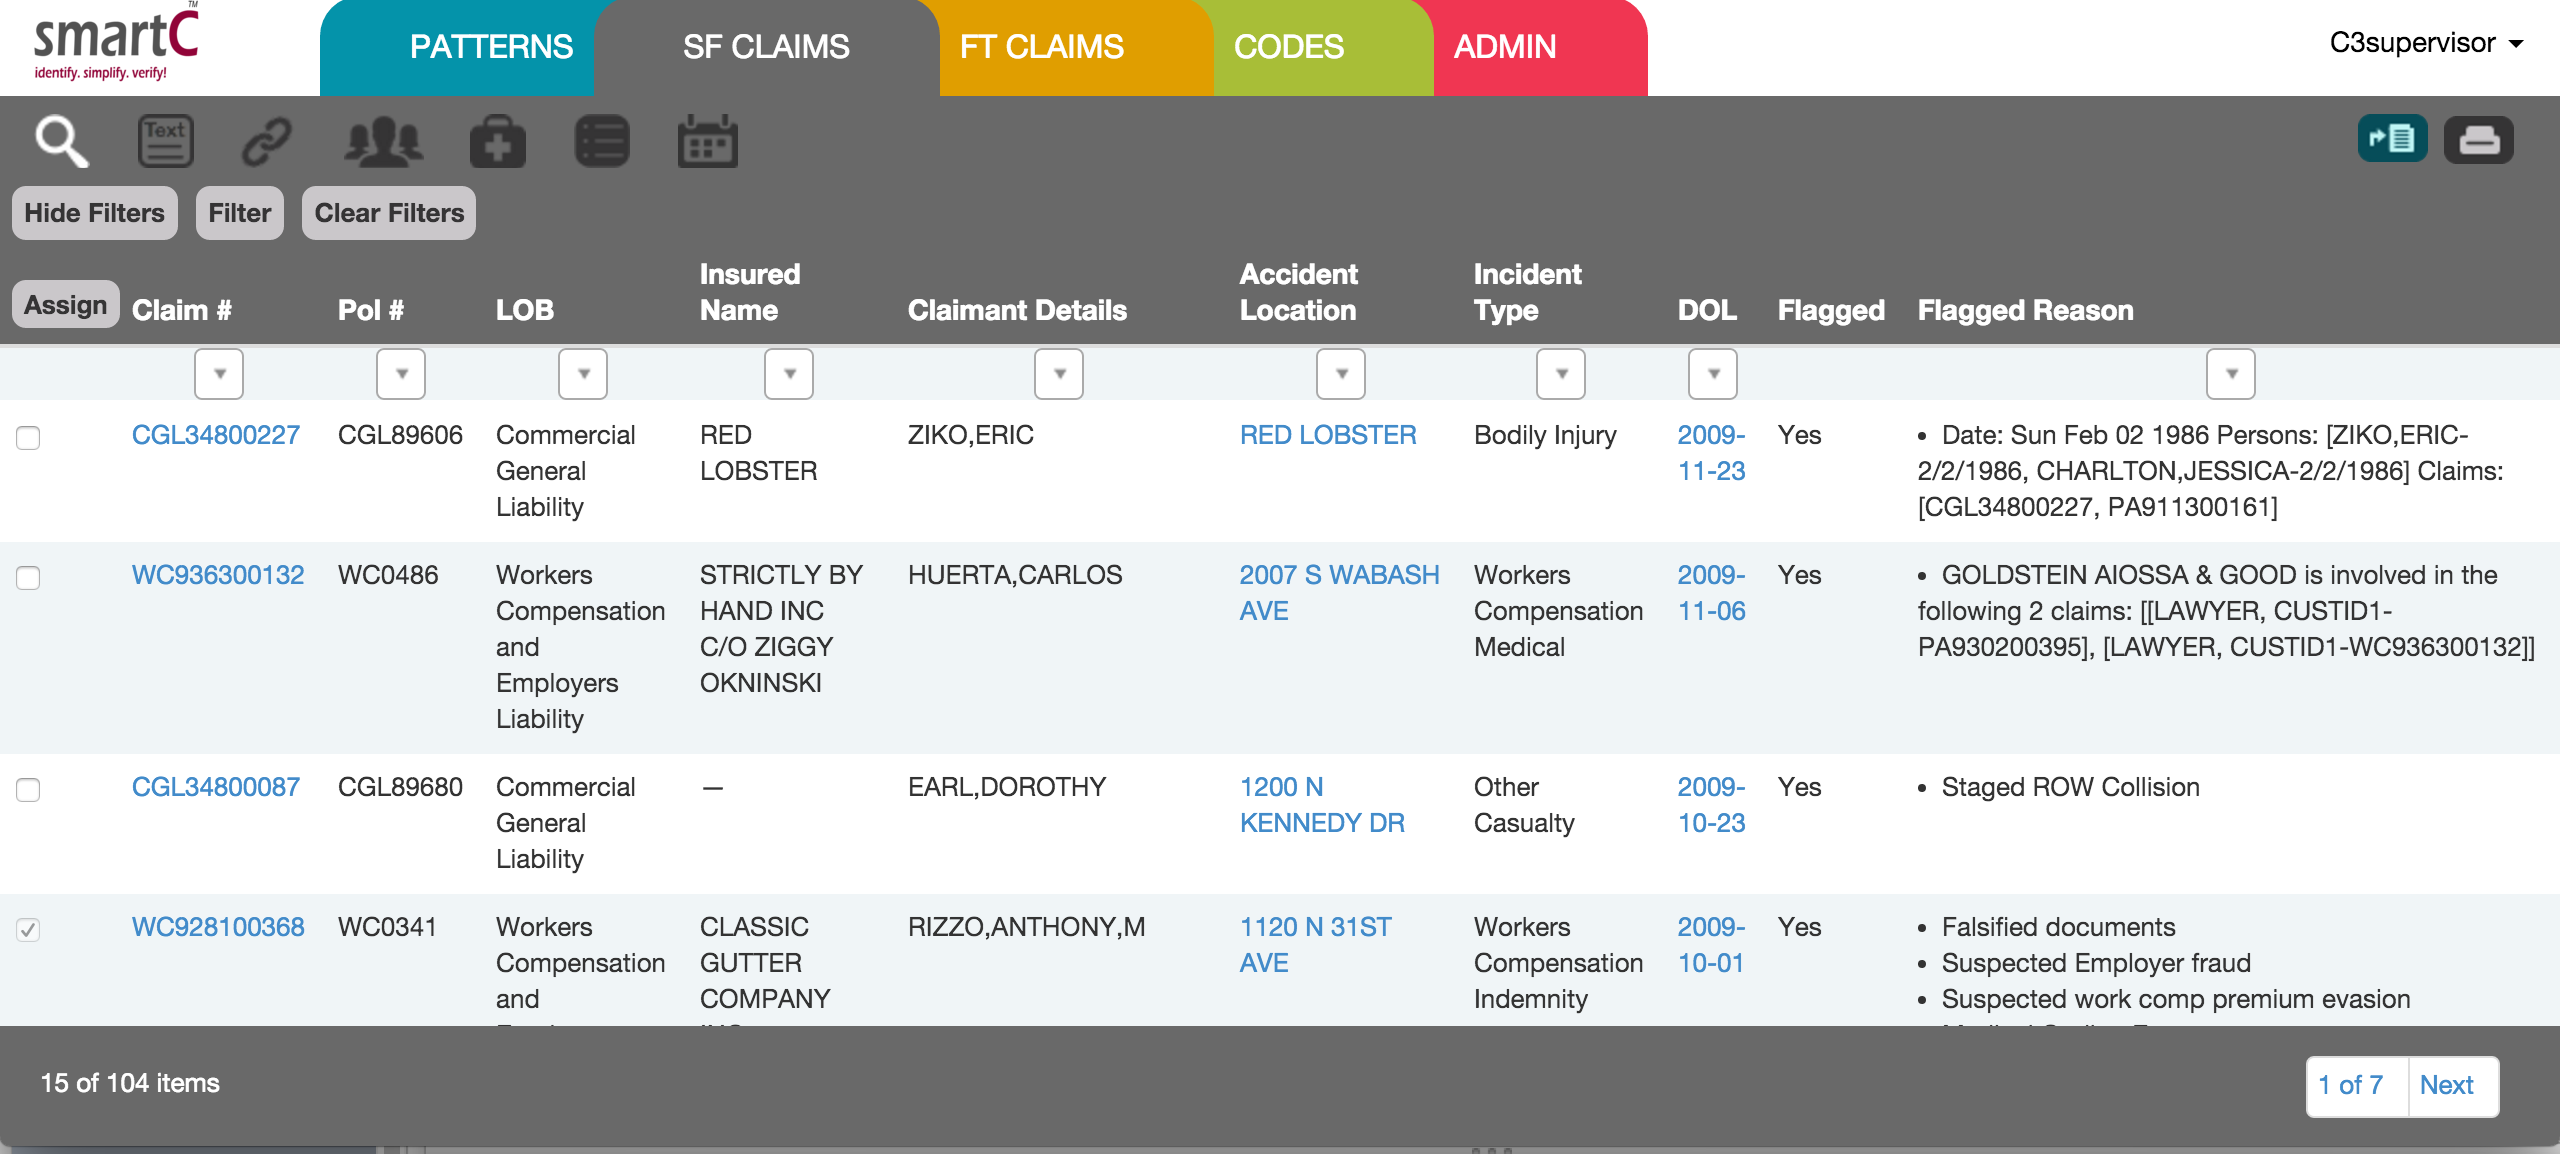Open the calendar icon in toolbar
2560x1154 pixels.
tap(707, 141)
